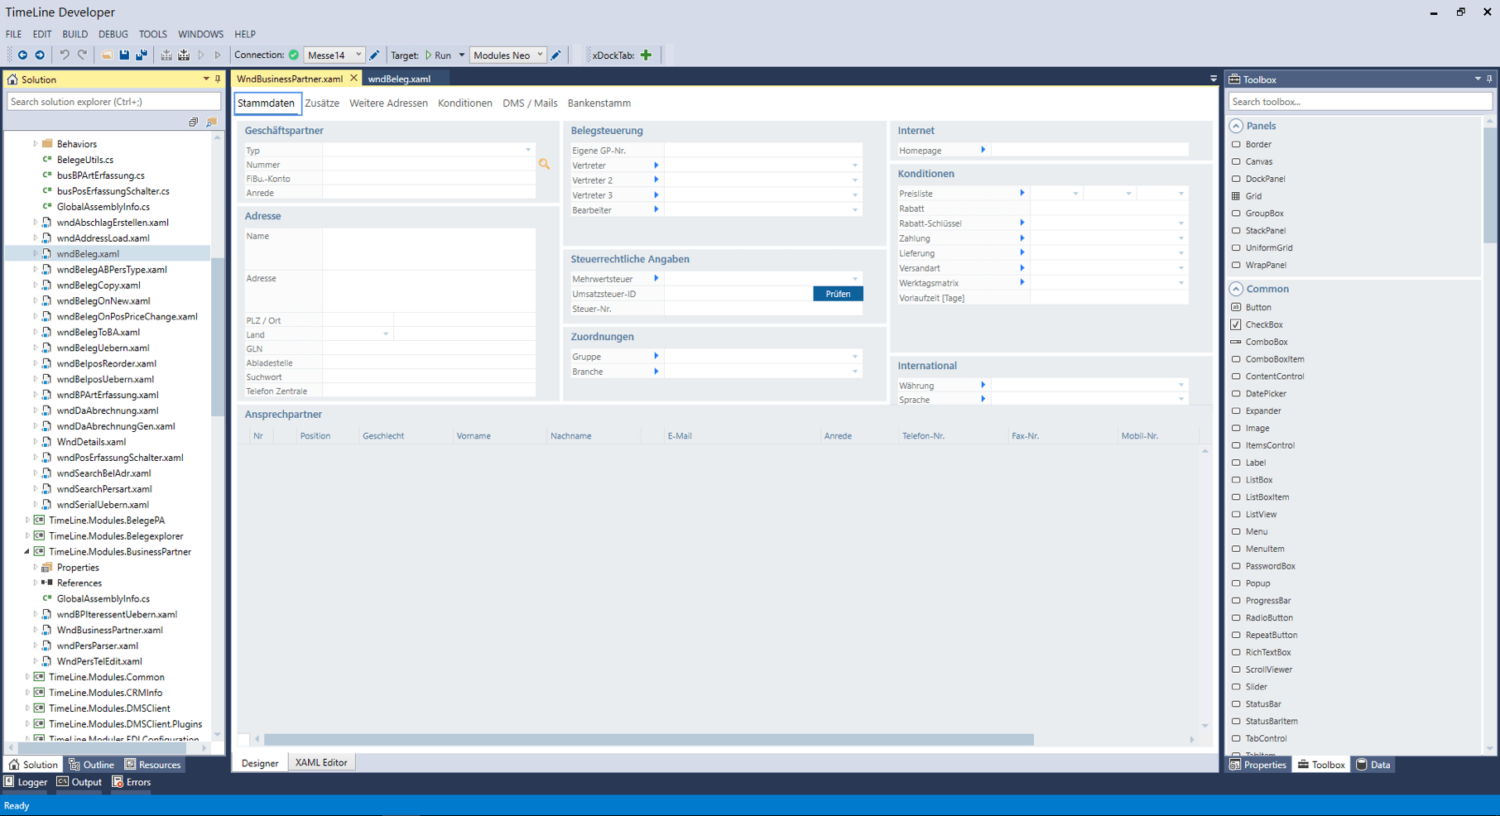Edit the connection using the pencil icon

click(374, 55)
